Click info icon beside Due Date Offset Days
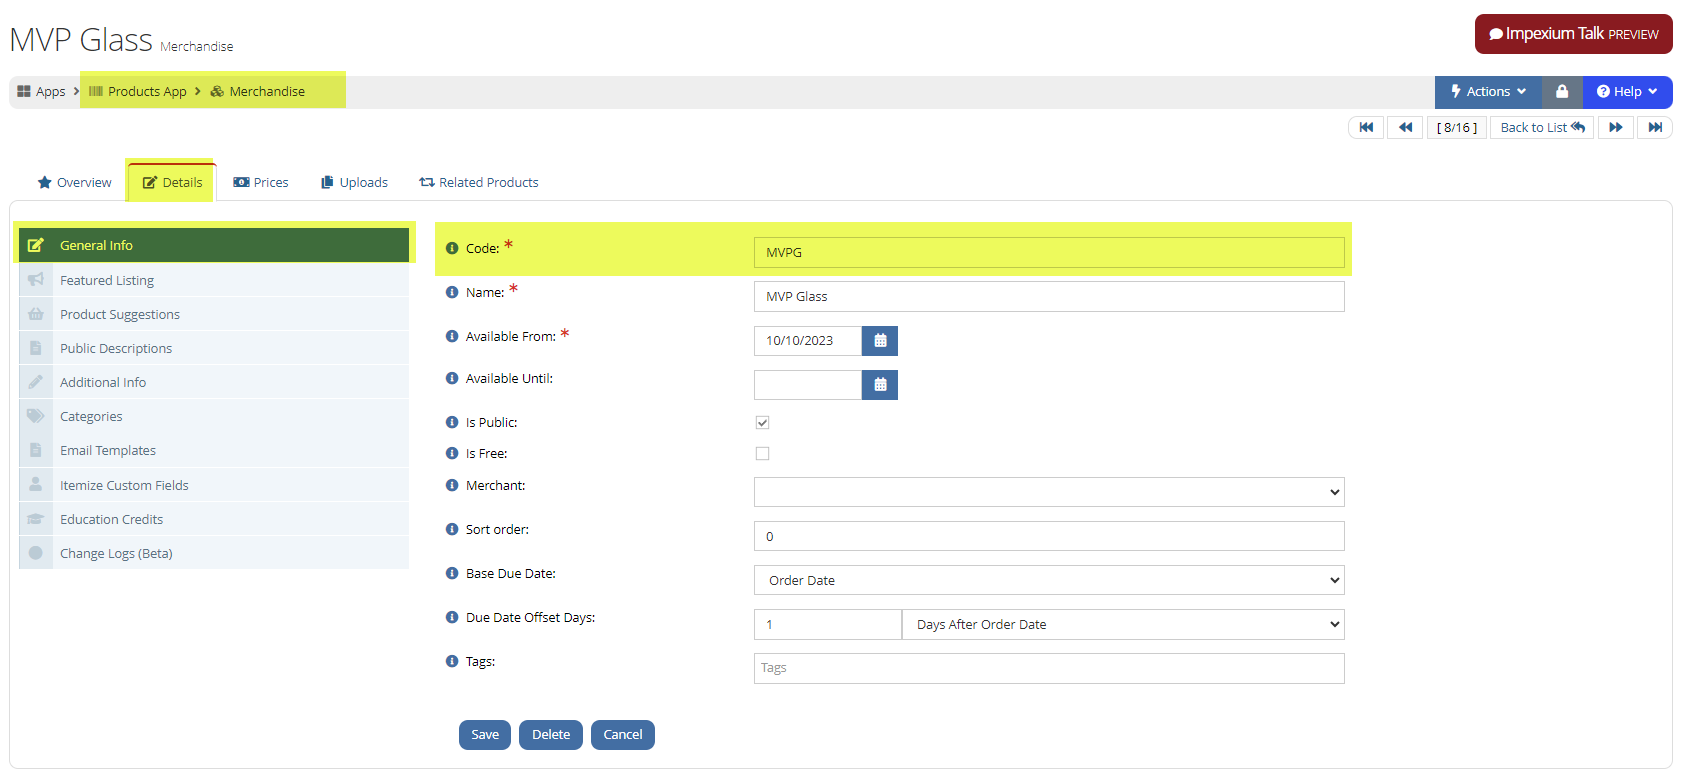 tap(452, 617)
